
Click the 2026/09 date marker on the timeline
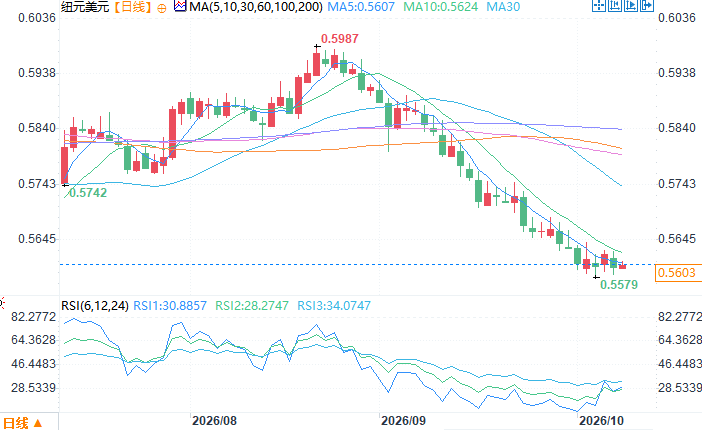(x=403, y=421)
